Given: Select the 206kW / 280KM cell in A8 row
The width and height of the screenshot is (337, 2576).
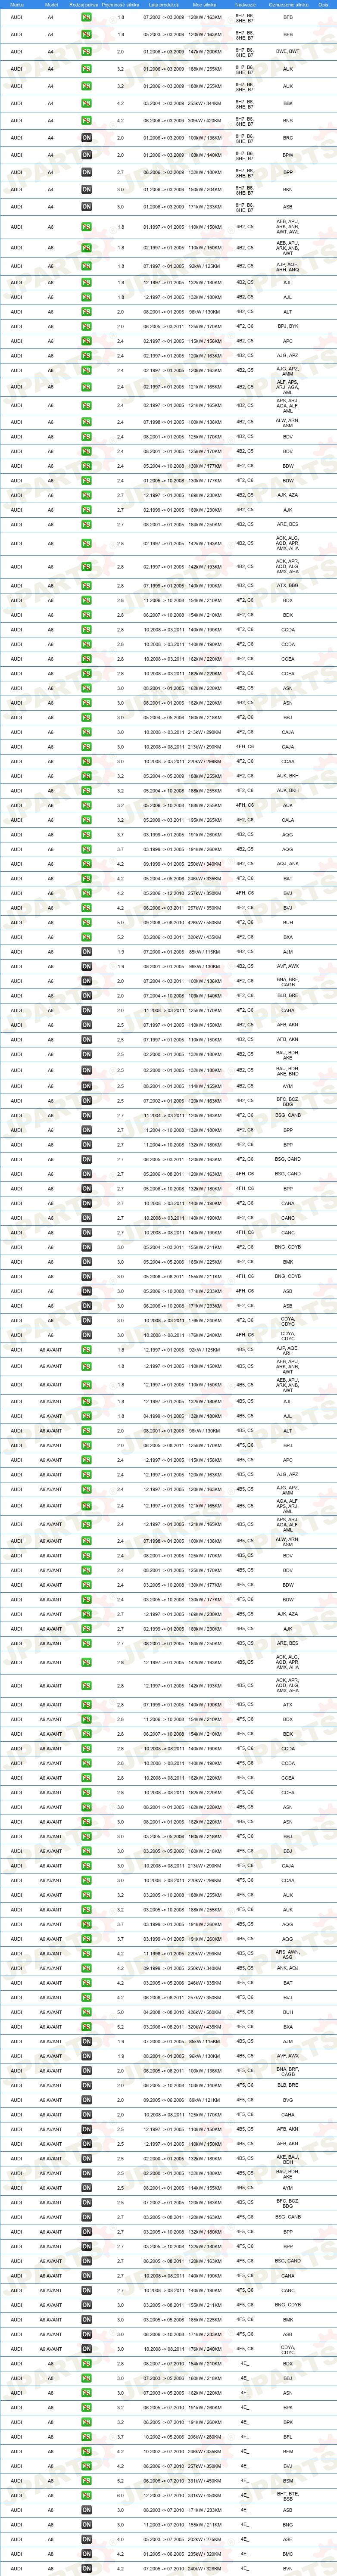Looking at the screenshot, I should point(205,2437).
